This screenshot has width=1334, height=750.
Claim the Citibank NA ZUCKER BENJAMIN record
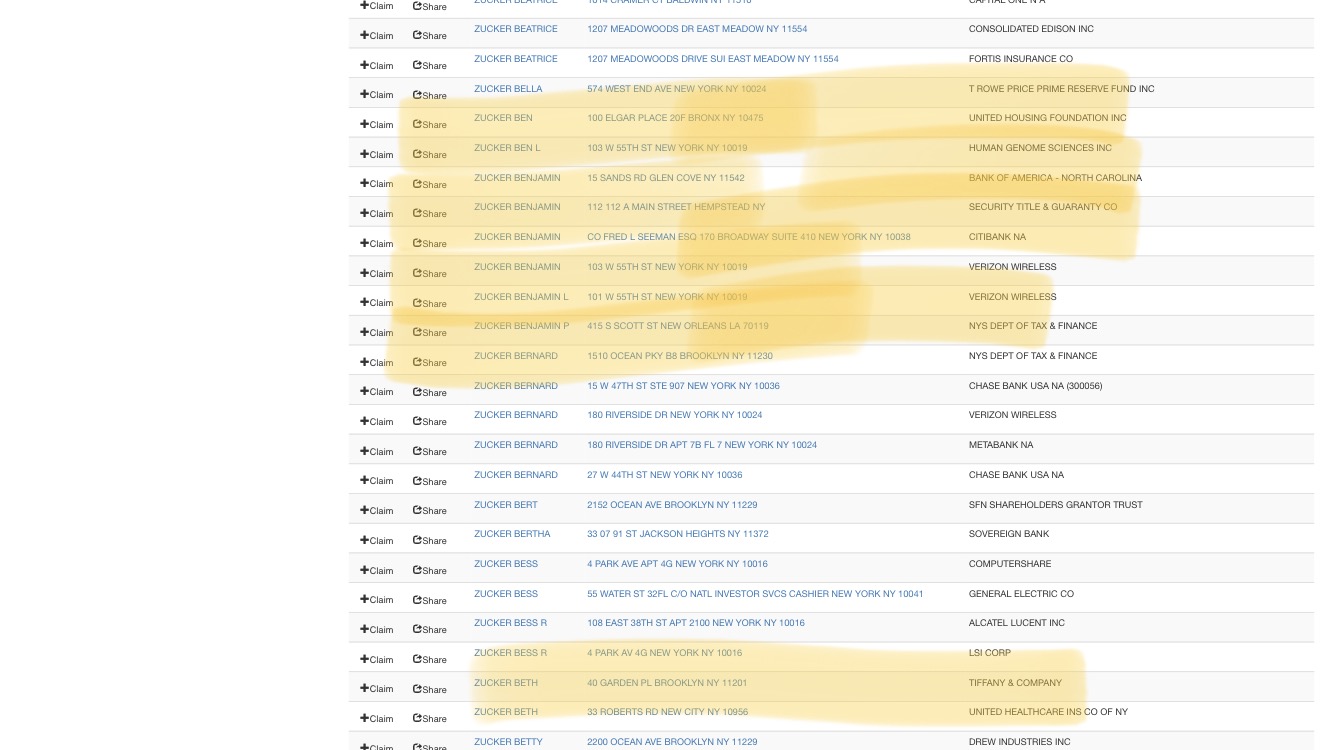[x=377, y=243]
